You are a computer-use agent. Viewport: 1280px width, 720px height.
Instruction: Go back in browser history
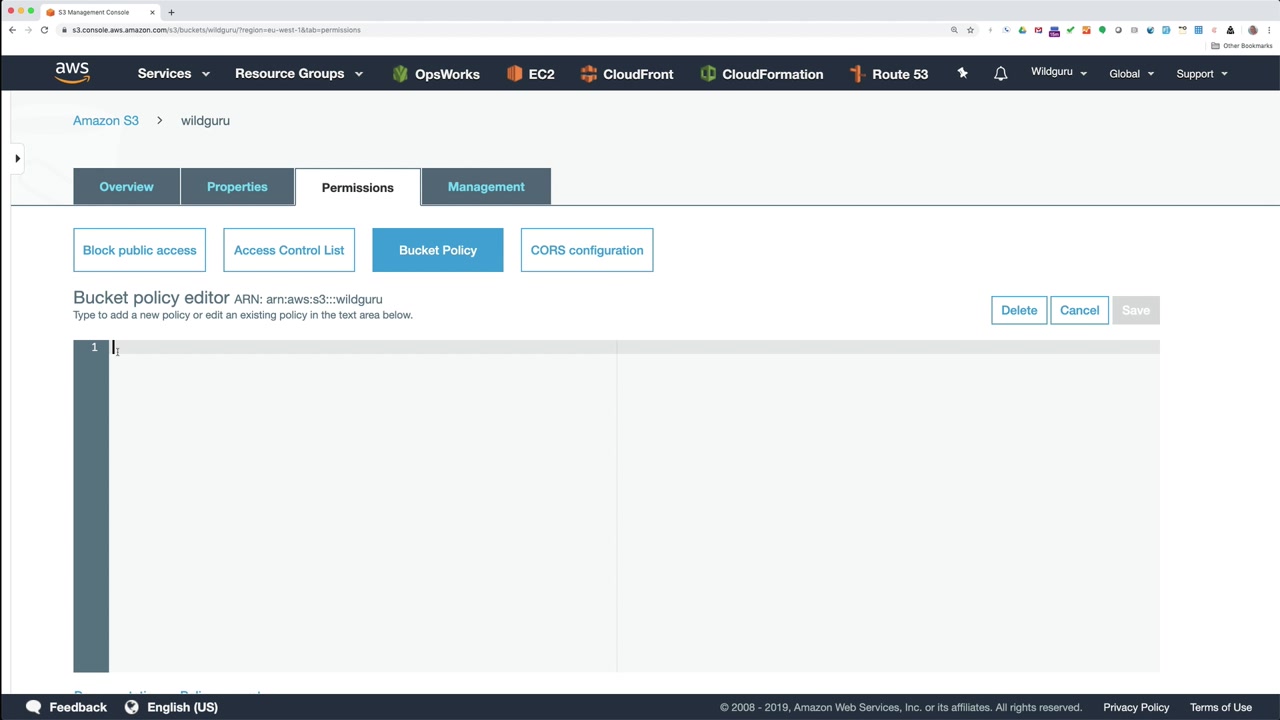[12, 30]
